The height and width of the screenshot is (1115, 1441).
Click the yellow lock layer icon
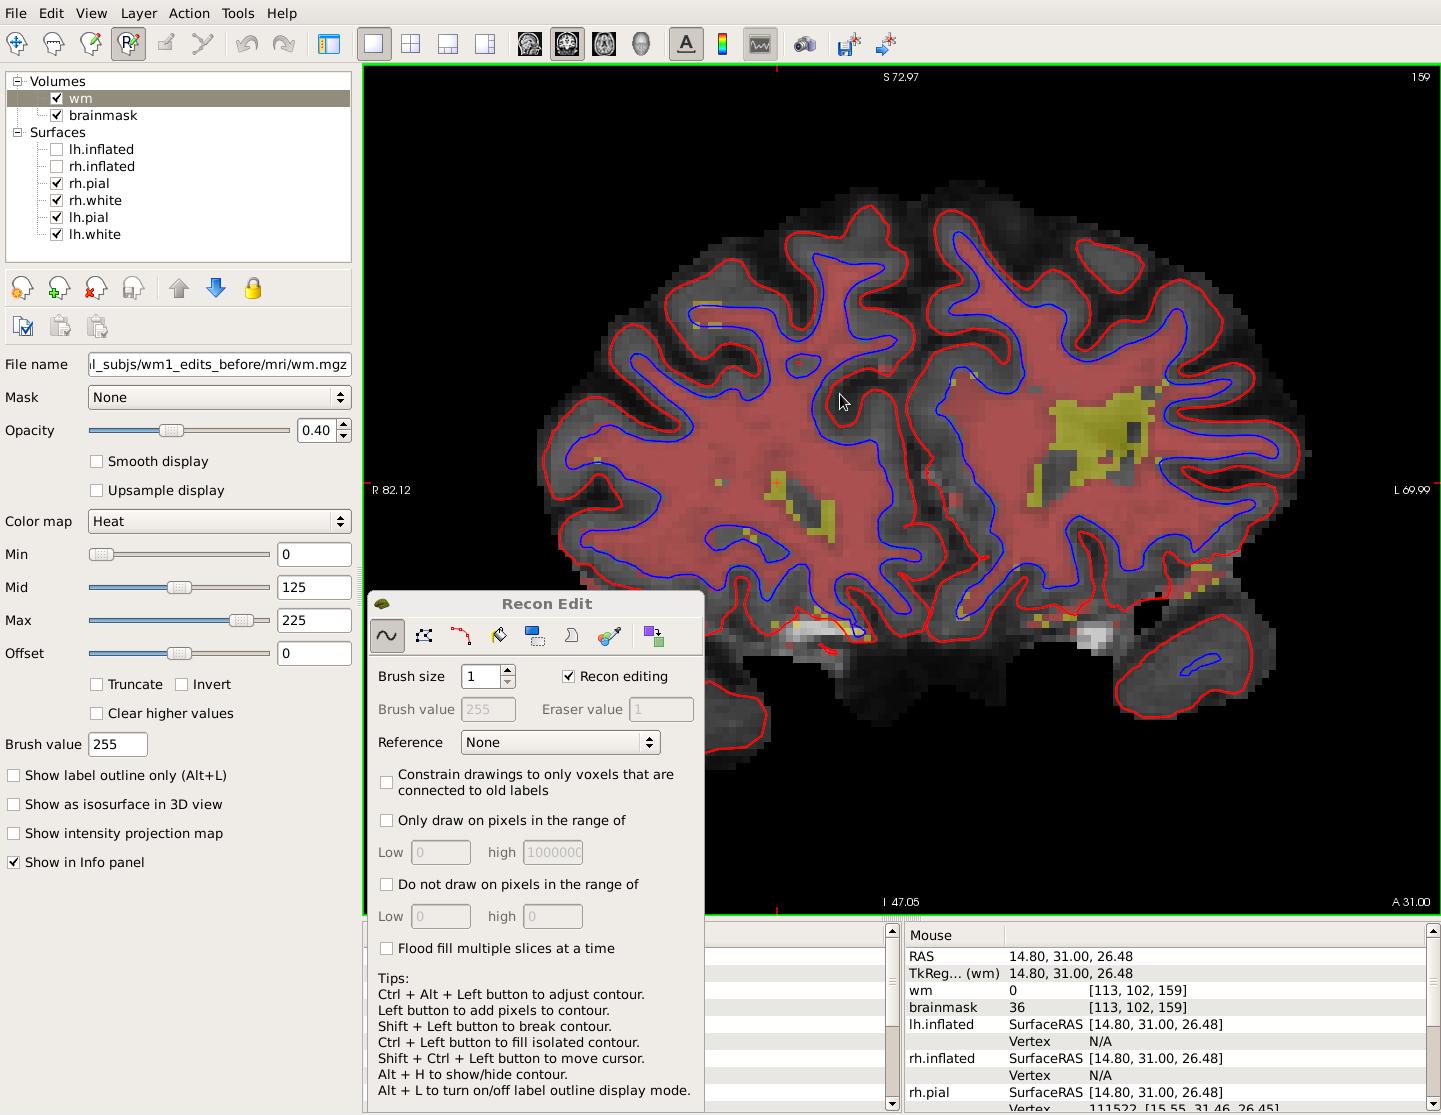pyautogui.click(x=253, y=289)
